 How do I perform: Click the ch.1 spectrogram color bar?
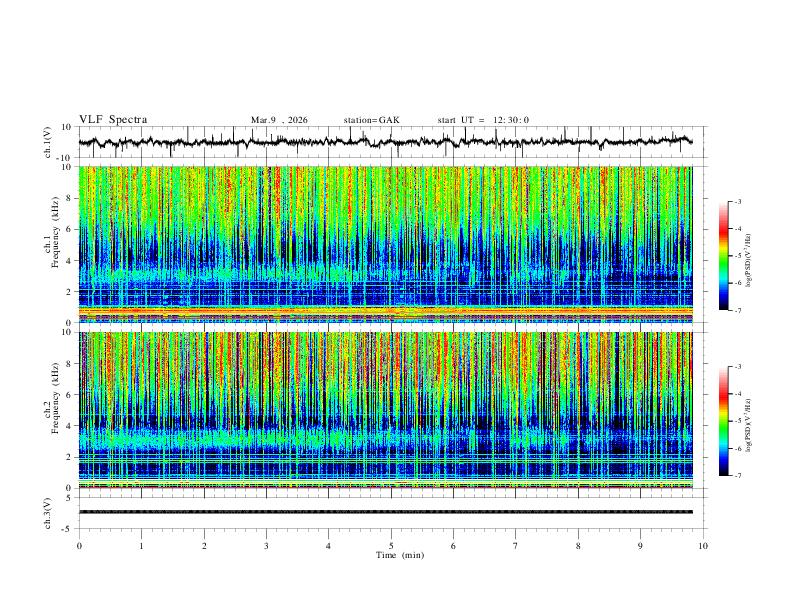724,256
